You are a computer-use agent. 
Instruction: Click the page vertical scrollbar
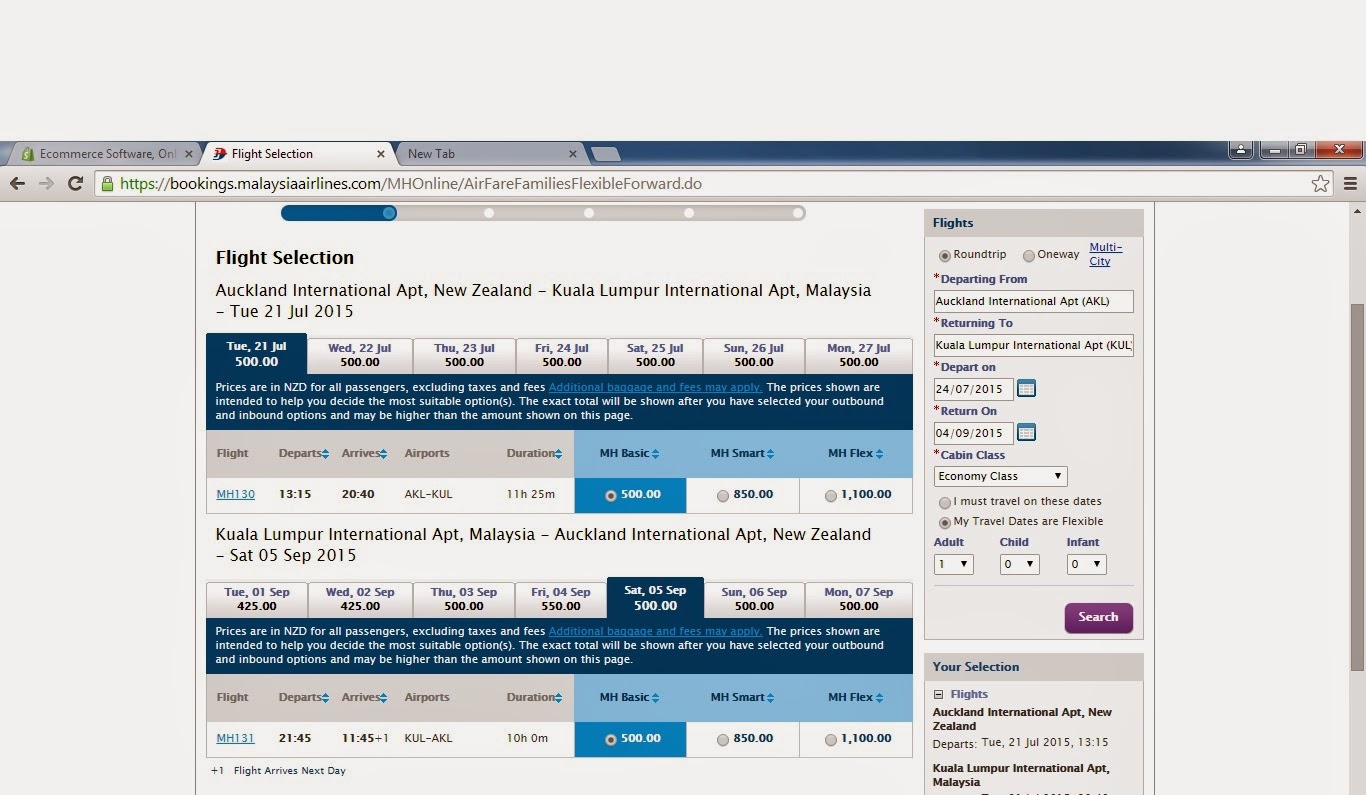click(1357, 487)
